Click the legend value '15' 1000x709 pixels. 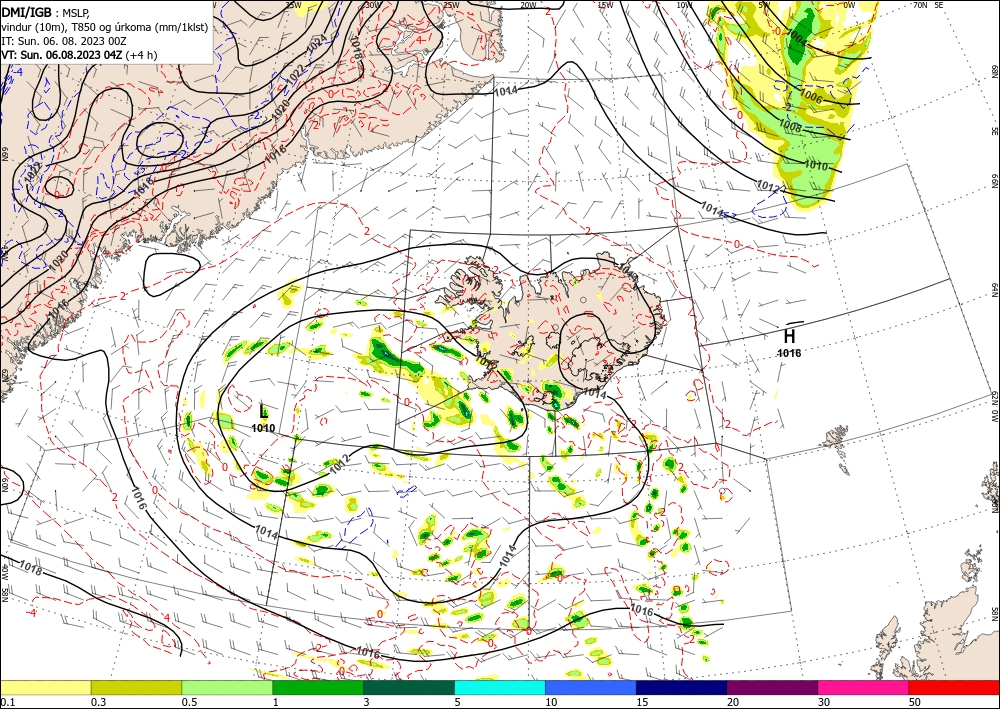point(642,702)
